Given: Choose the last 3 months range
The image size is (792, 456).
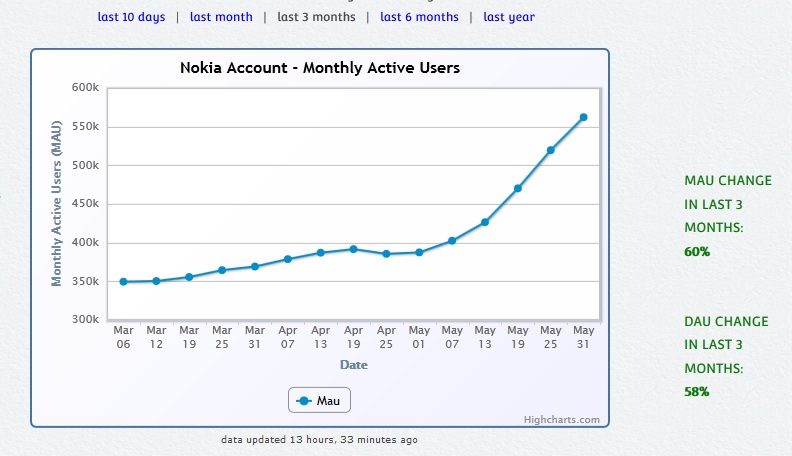Looking at the screenshot, I should pos(315,17).
